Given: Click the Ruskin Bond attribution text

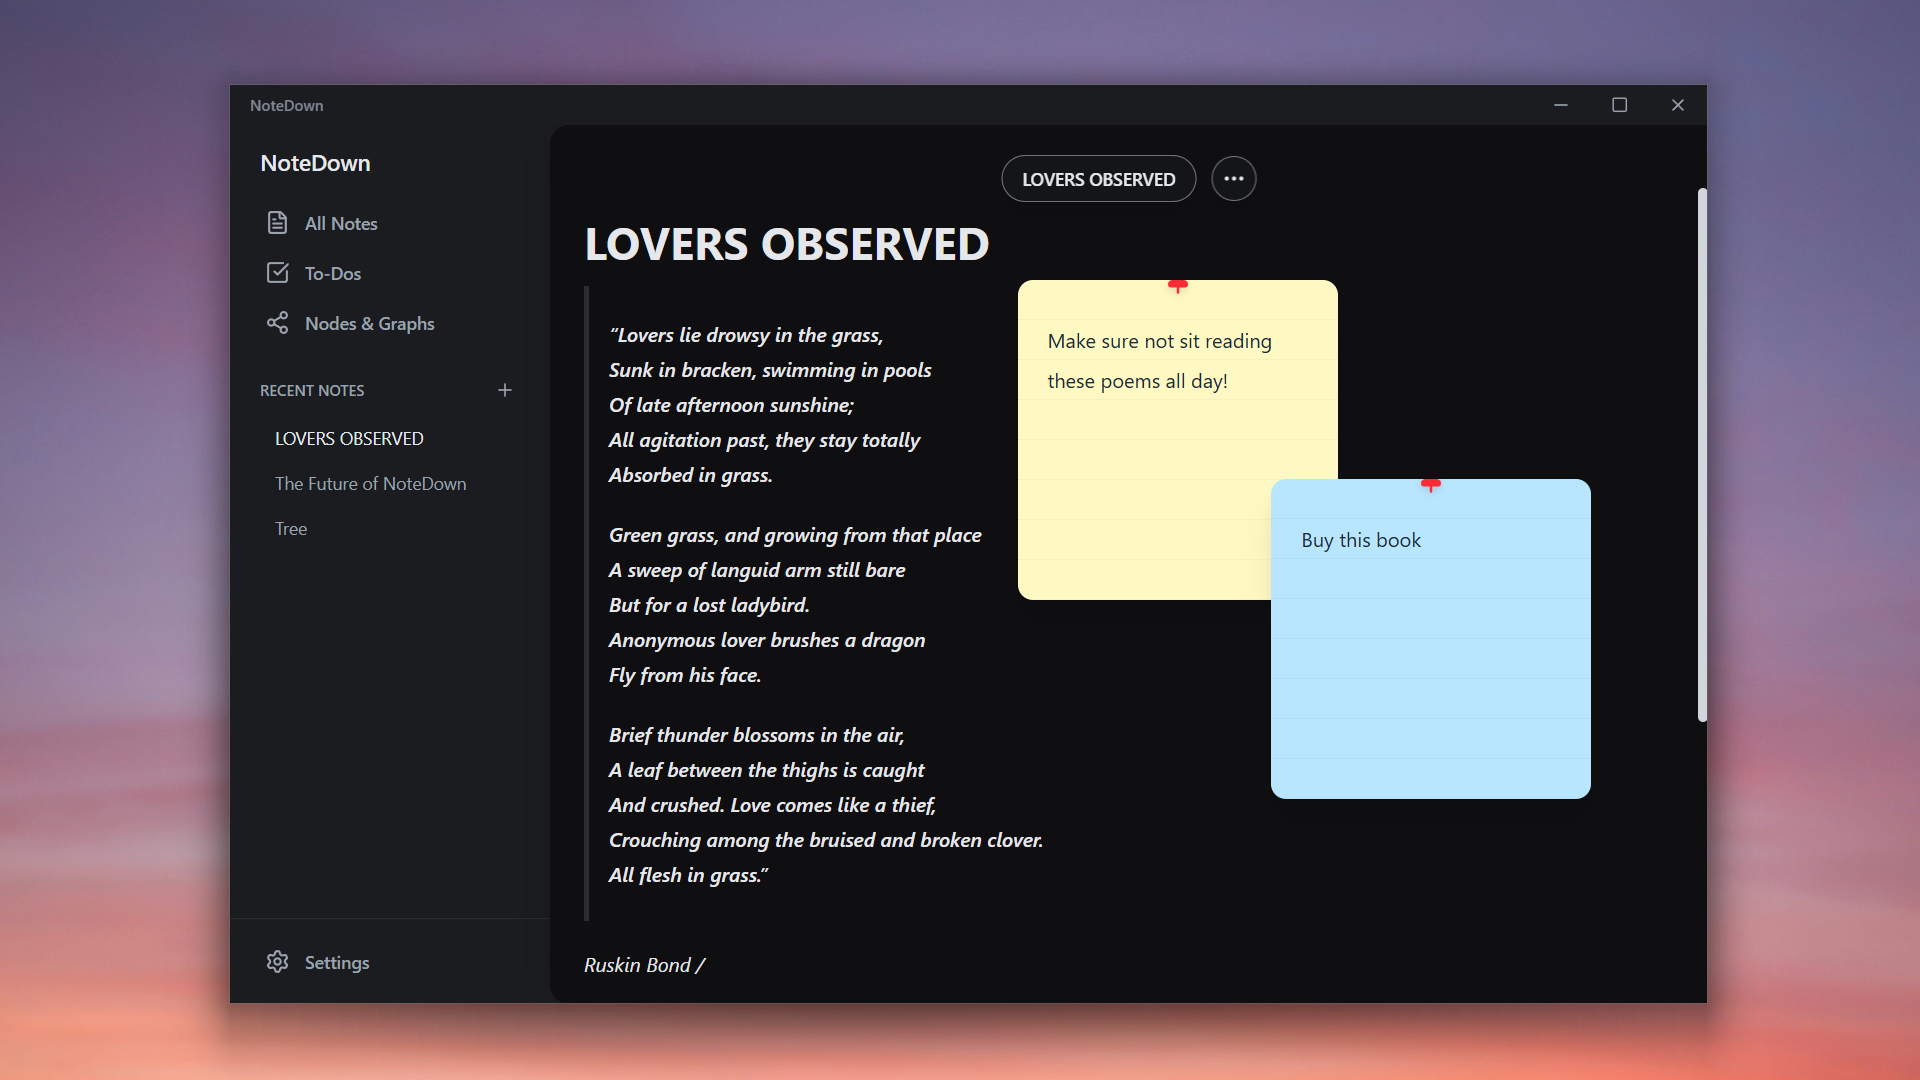Looking at the screenshot, I should [x=643, y=965].
